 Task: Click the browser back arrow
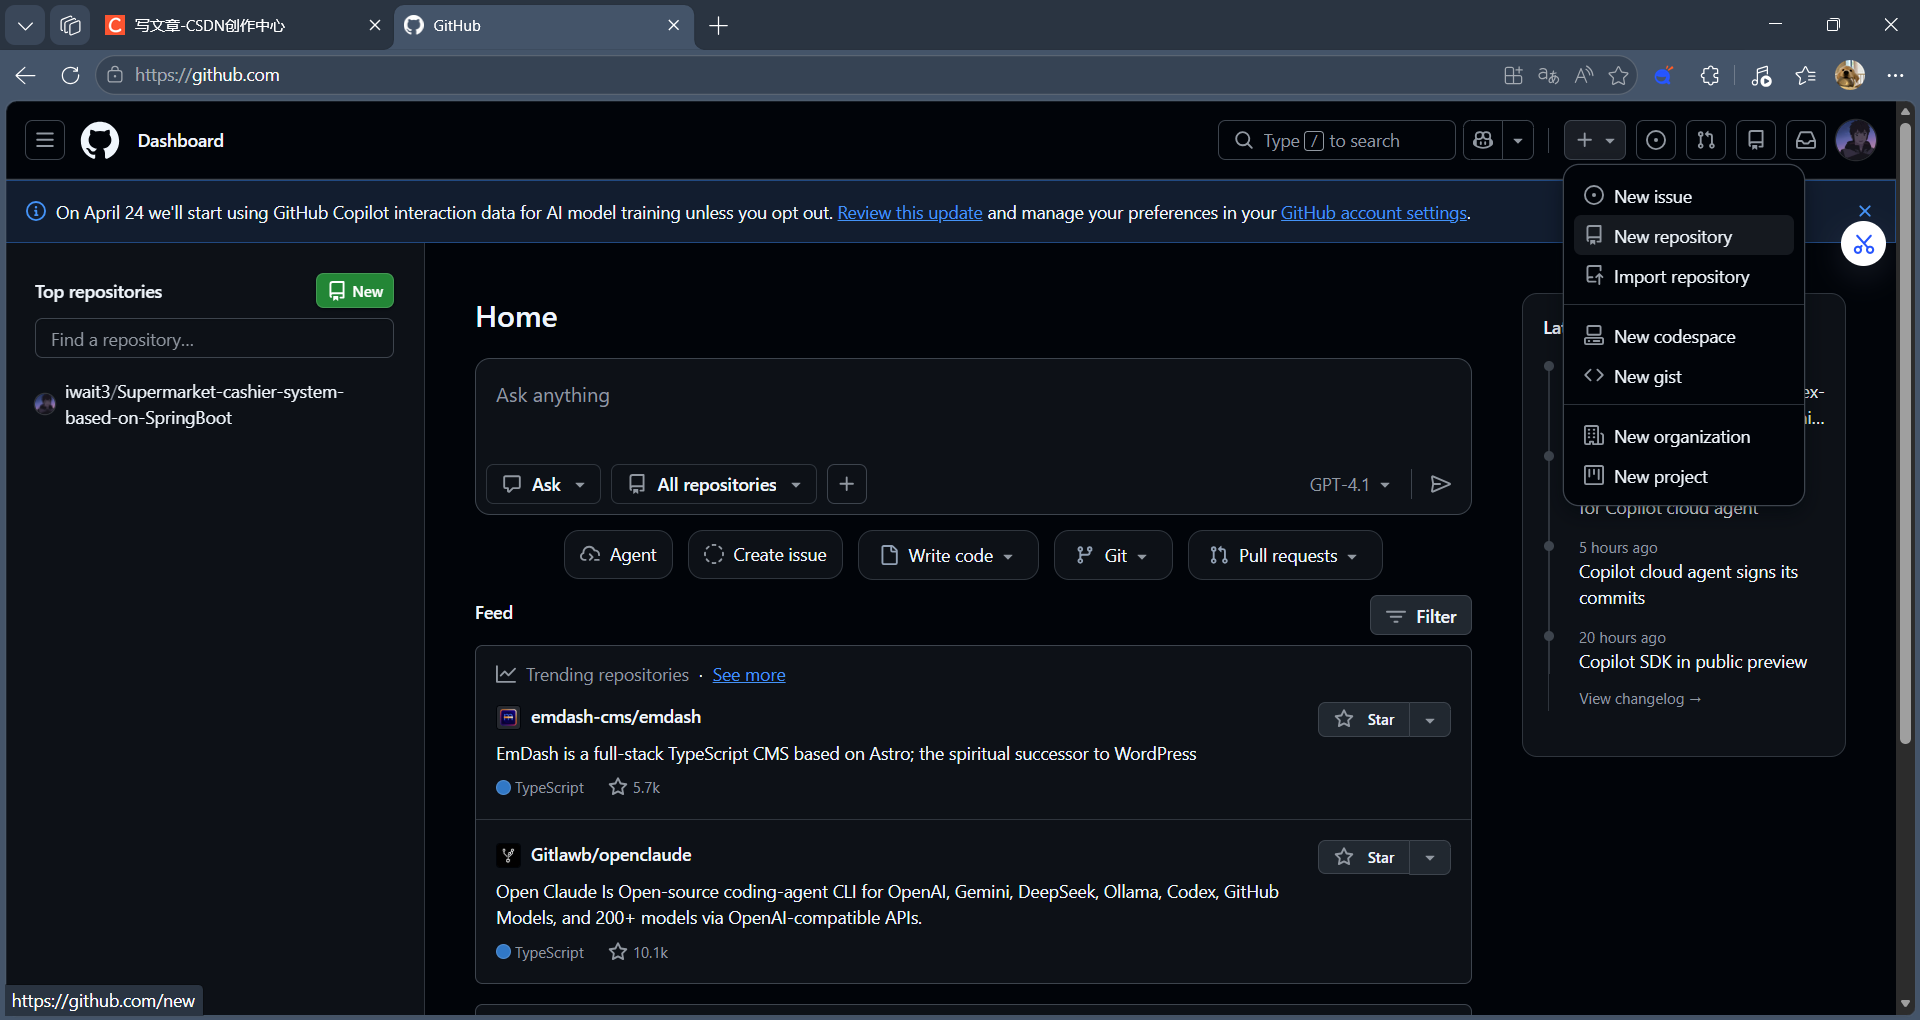(26, 75)
